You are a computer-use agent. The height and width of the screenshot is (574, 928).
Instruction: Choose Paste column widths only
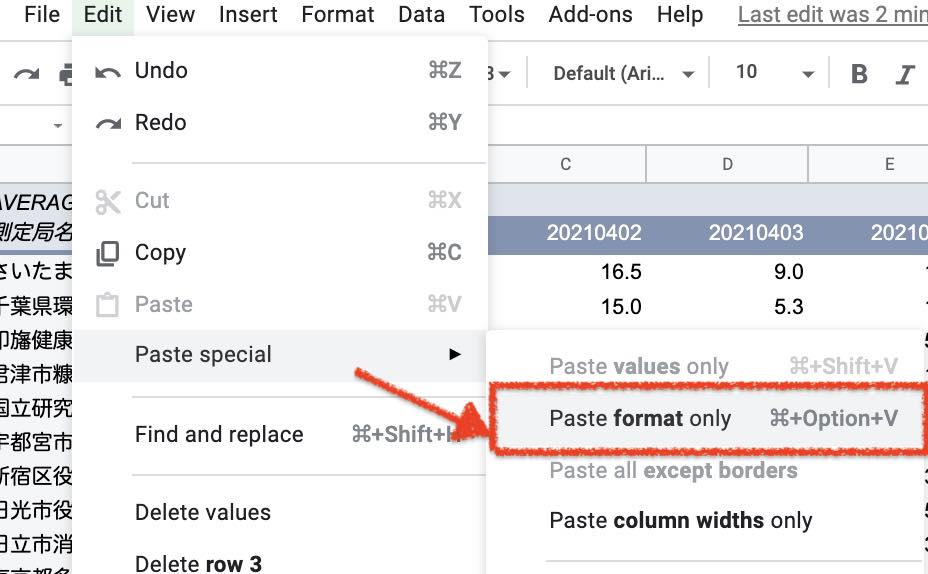(681, 521)
